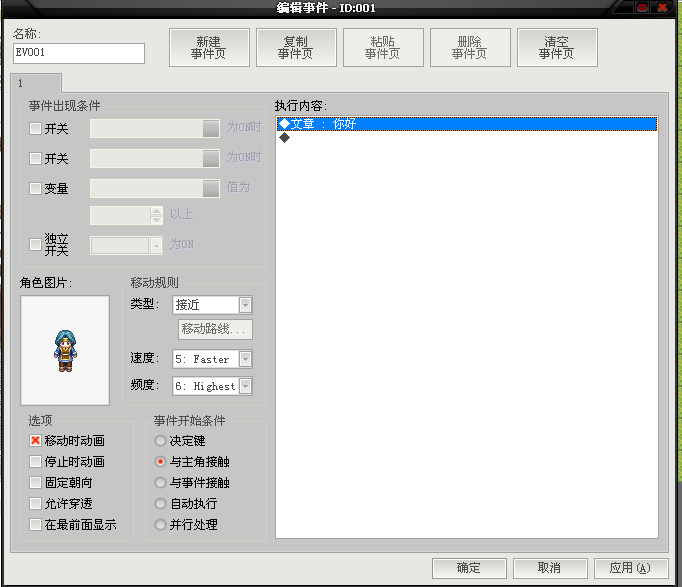This screenshot has height=587, width=682.
Task: Enable the 独立开关 condition checkbox
Action: (35, 244)
